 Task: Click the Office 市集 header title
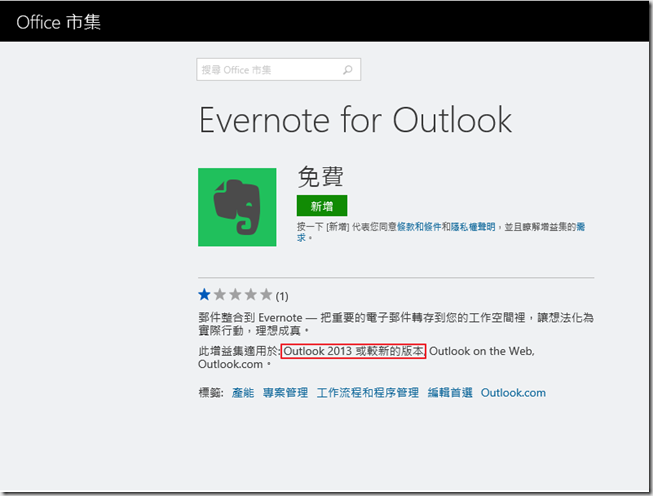point(57,22)
